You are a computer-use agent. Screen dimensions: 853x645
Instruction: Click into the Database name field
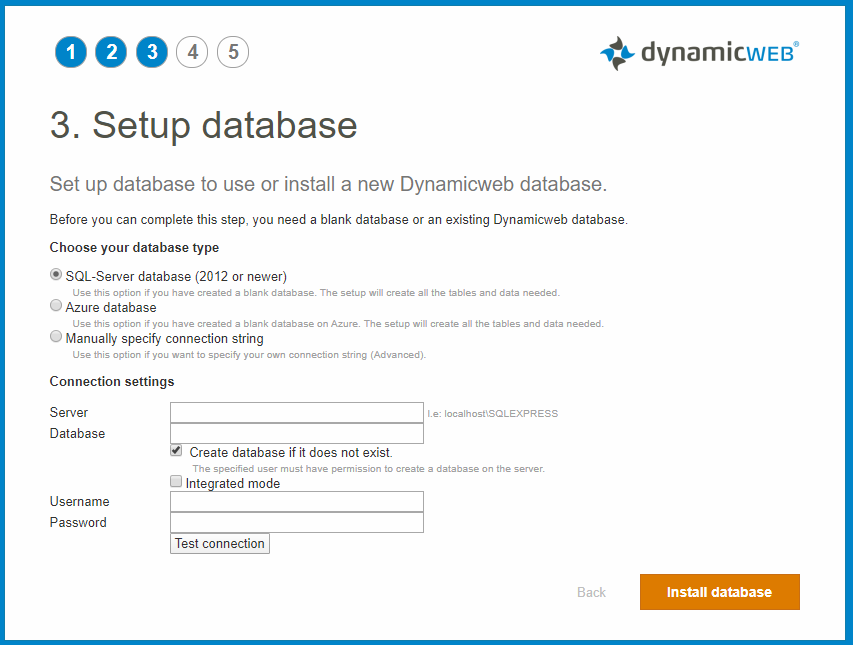point(297,433)
